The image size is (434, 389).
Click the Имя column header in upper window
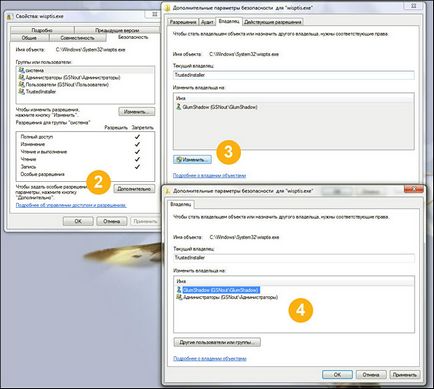[180, 98]
